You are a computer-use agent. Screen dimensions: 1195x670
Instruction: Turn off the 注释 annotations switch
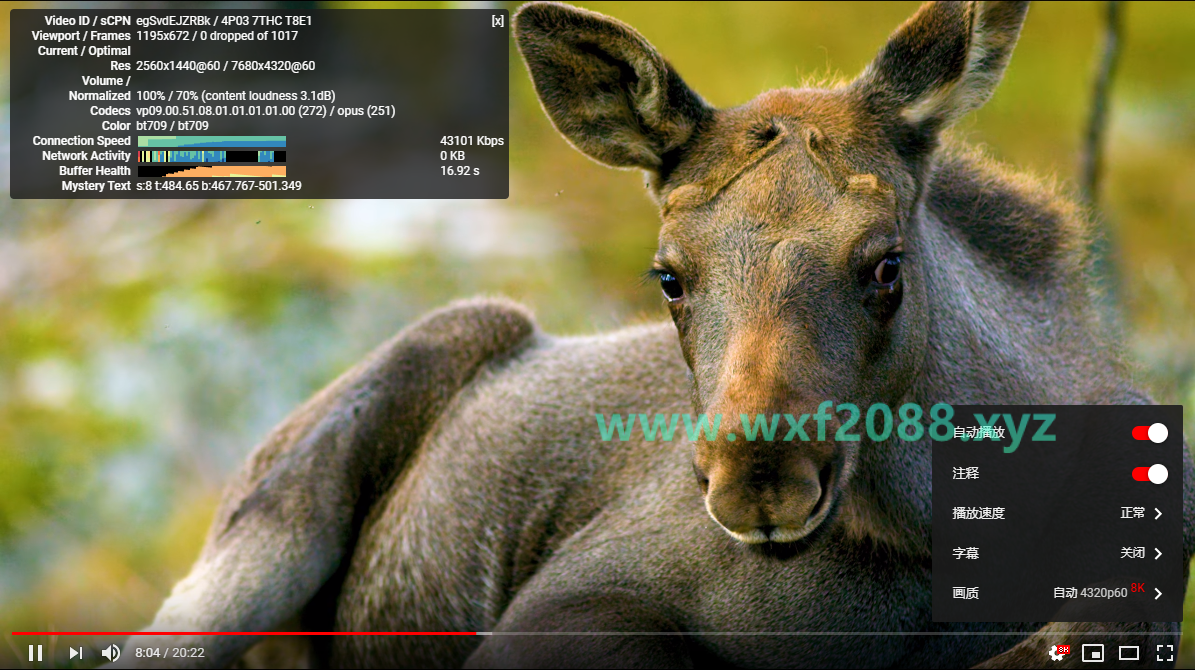pyautogui.click(x=1149, y=474)
